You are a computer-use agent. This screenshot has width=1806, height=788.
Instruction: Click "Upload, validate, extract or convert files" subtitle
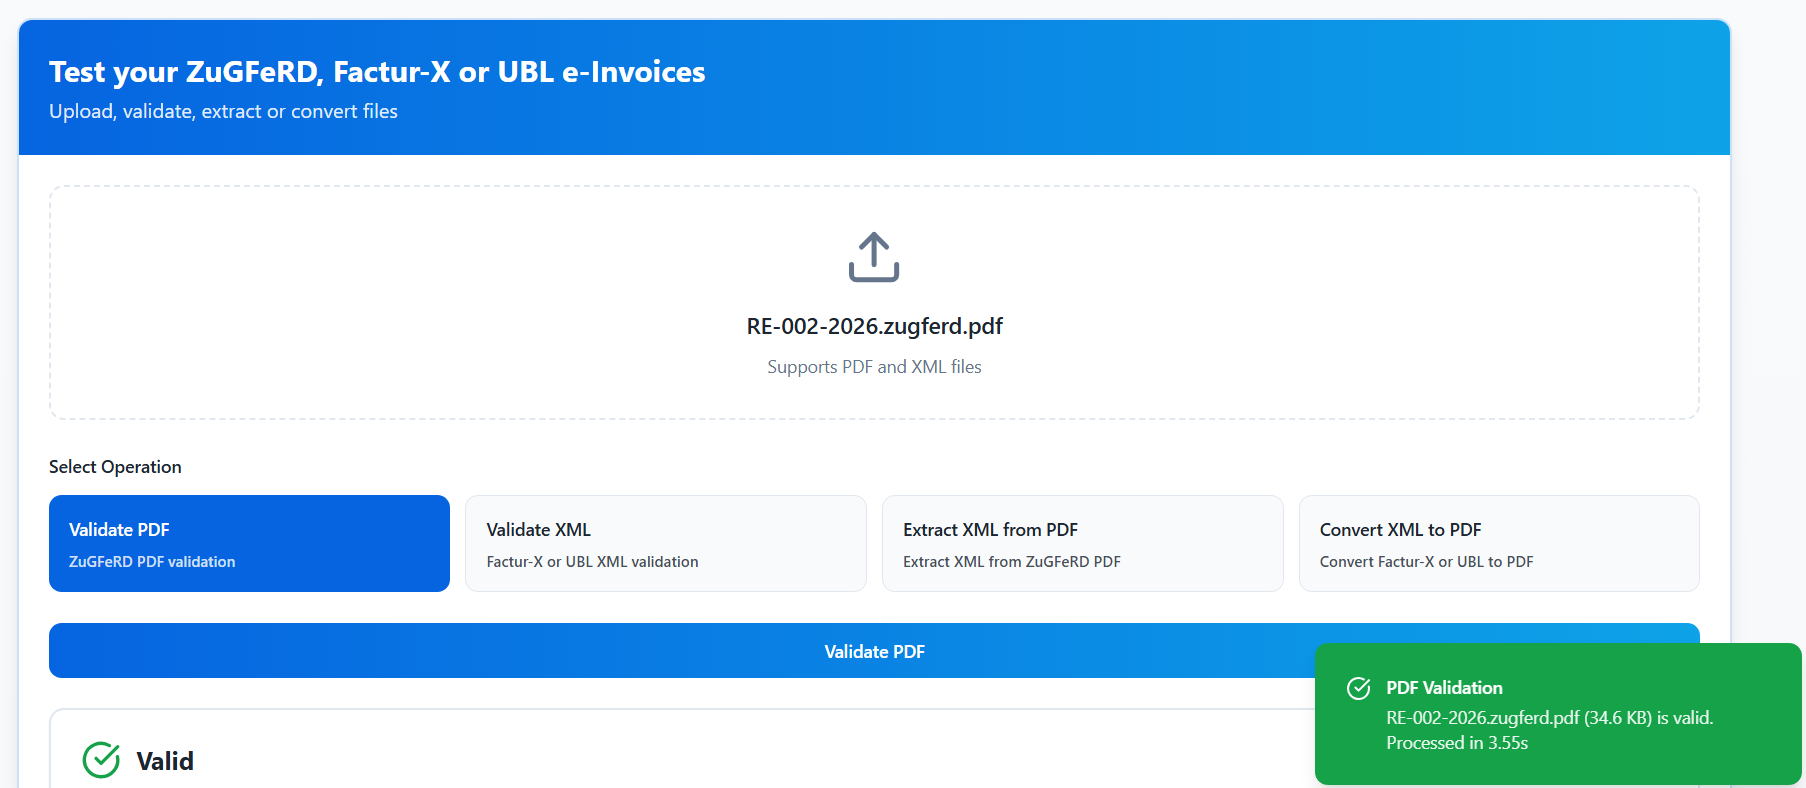pos(223,111)
